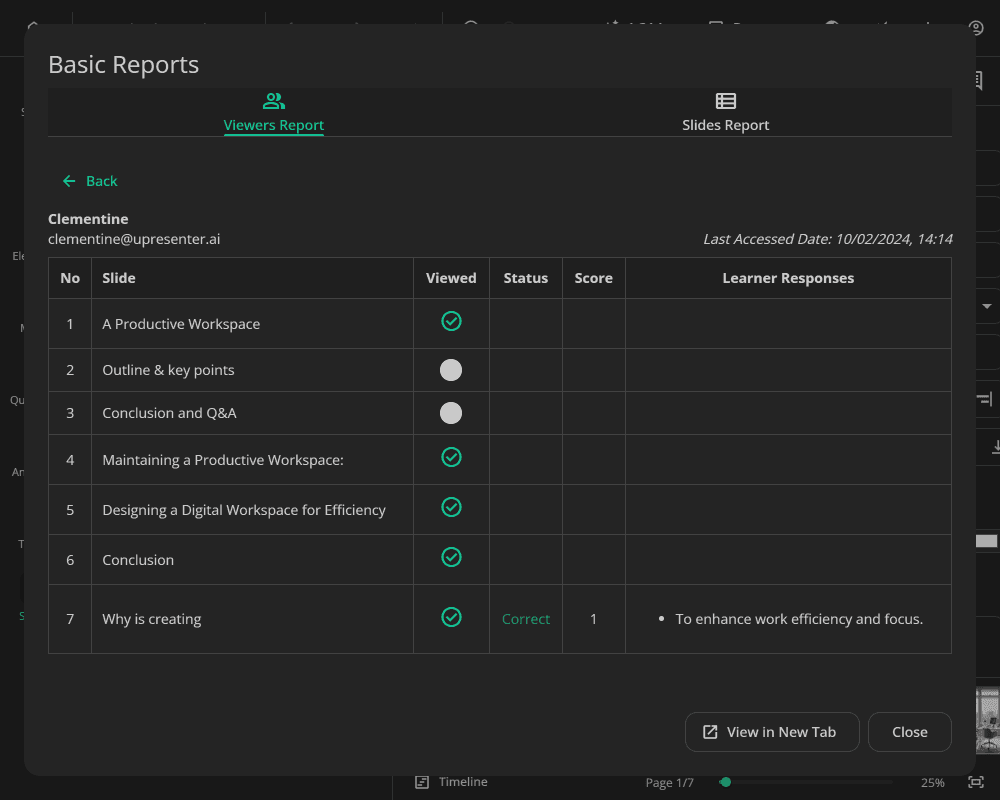This screenshot has height=800, width=1000.
Task: Switch to the Slides Report tab
Action: tap(726, 125)
